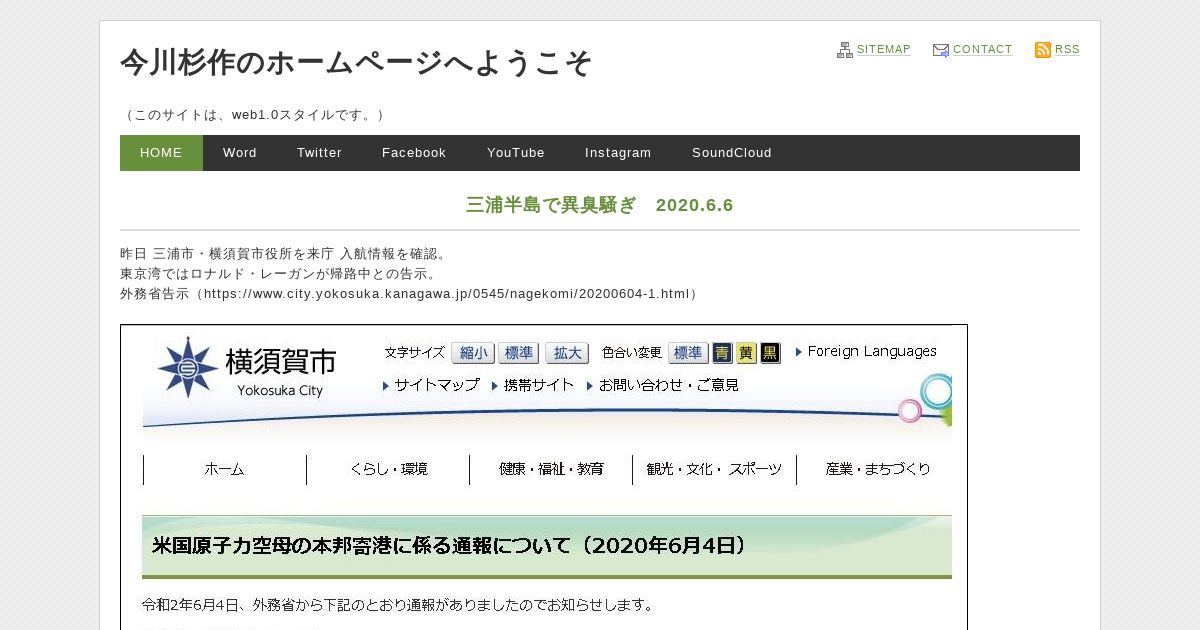Open the SITEMAP link
The image size is (1200, 630).
[884, 49]
